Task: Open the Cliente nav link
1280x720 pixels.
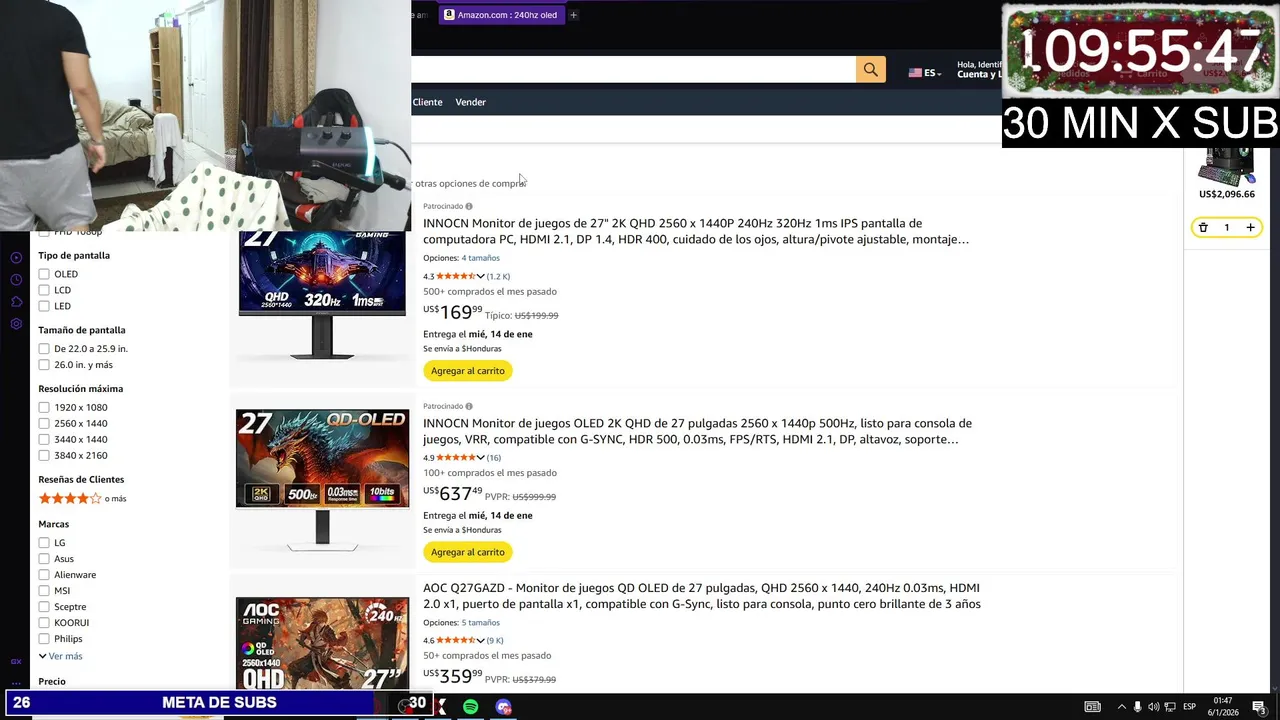Action: click(x=427, y=102)
